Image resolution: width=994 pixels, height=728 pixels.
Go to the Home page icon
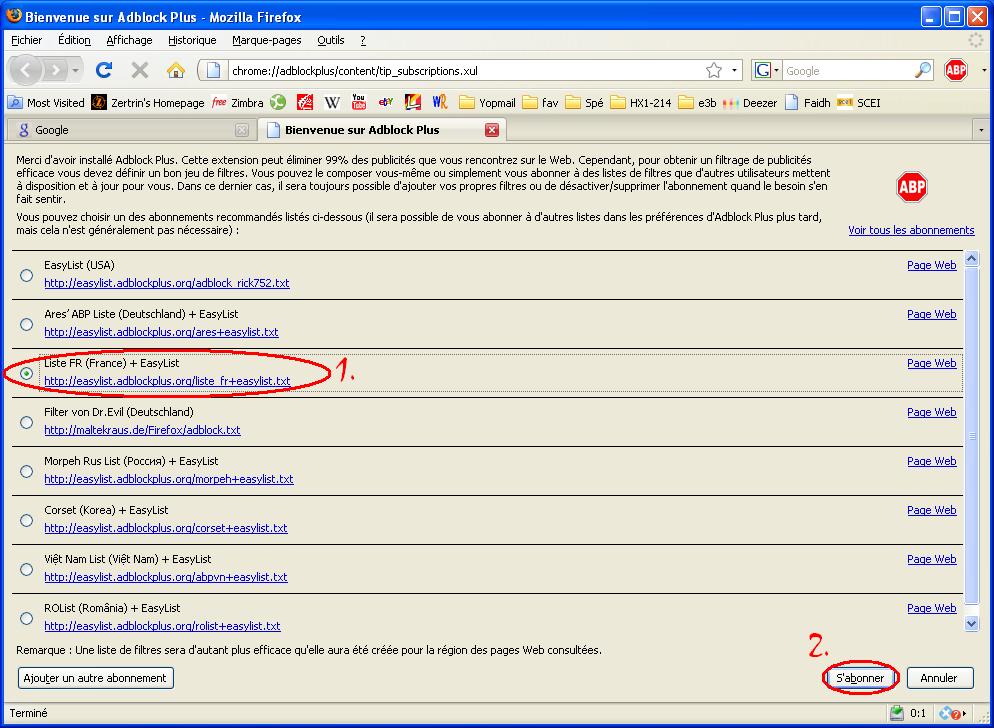[x=176, y=70]
